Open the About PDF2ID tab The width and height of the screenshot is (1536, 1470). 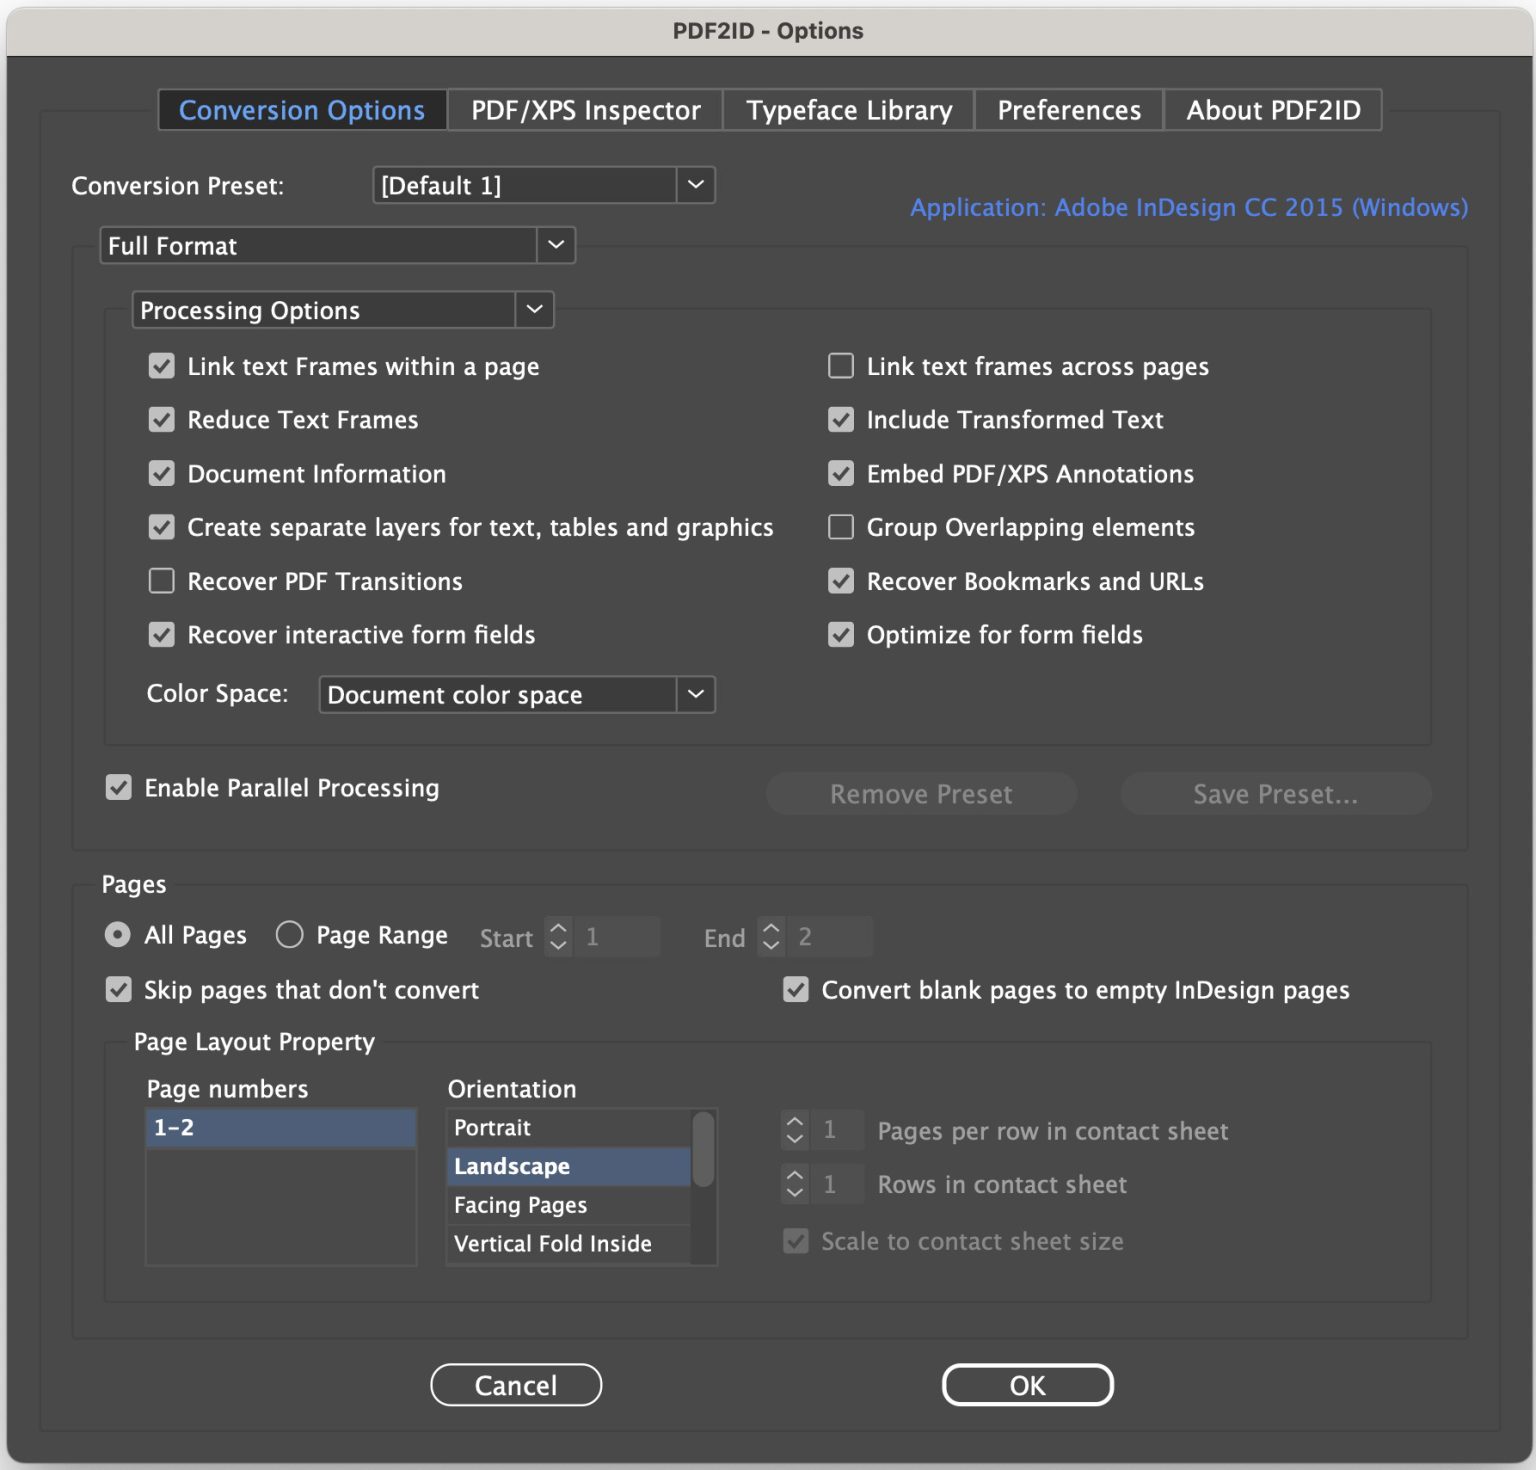[x=1273, y=110]
